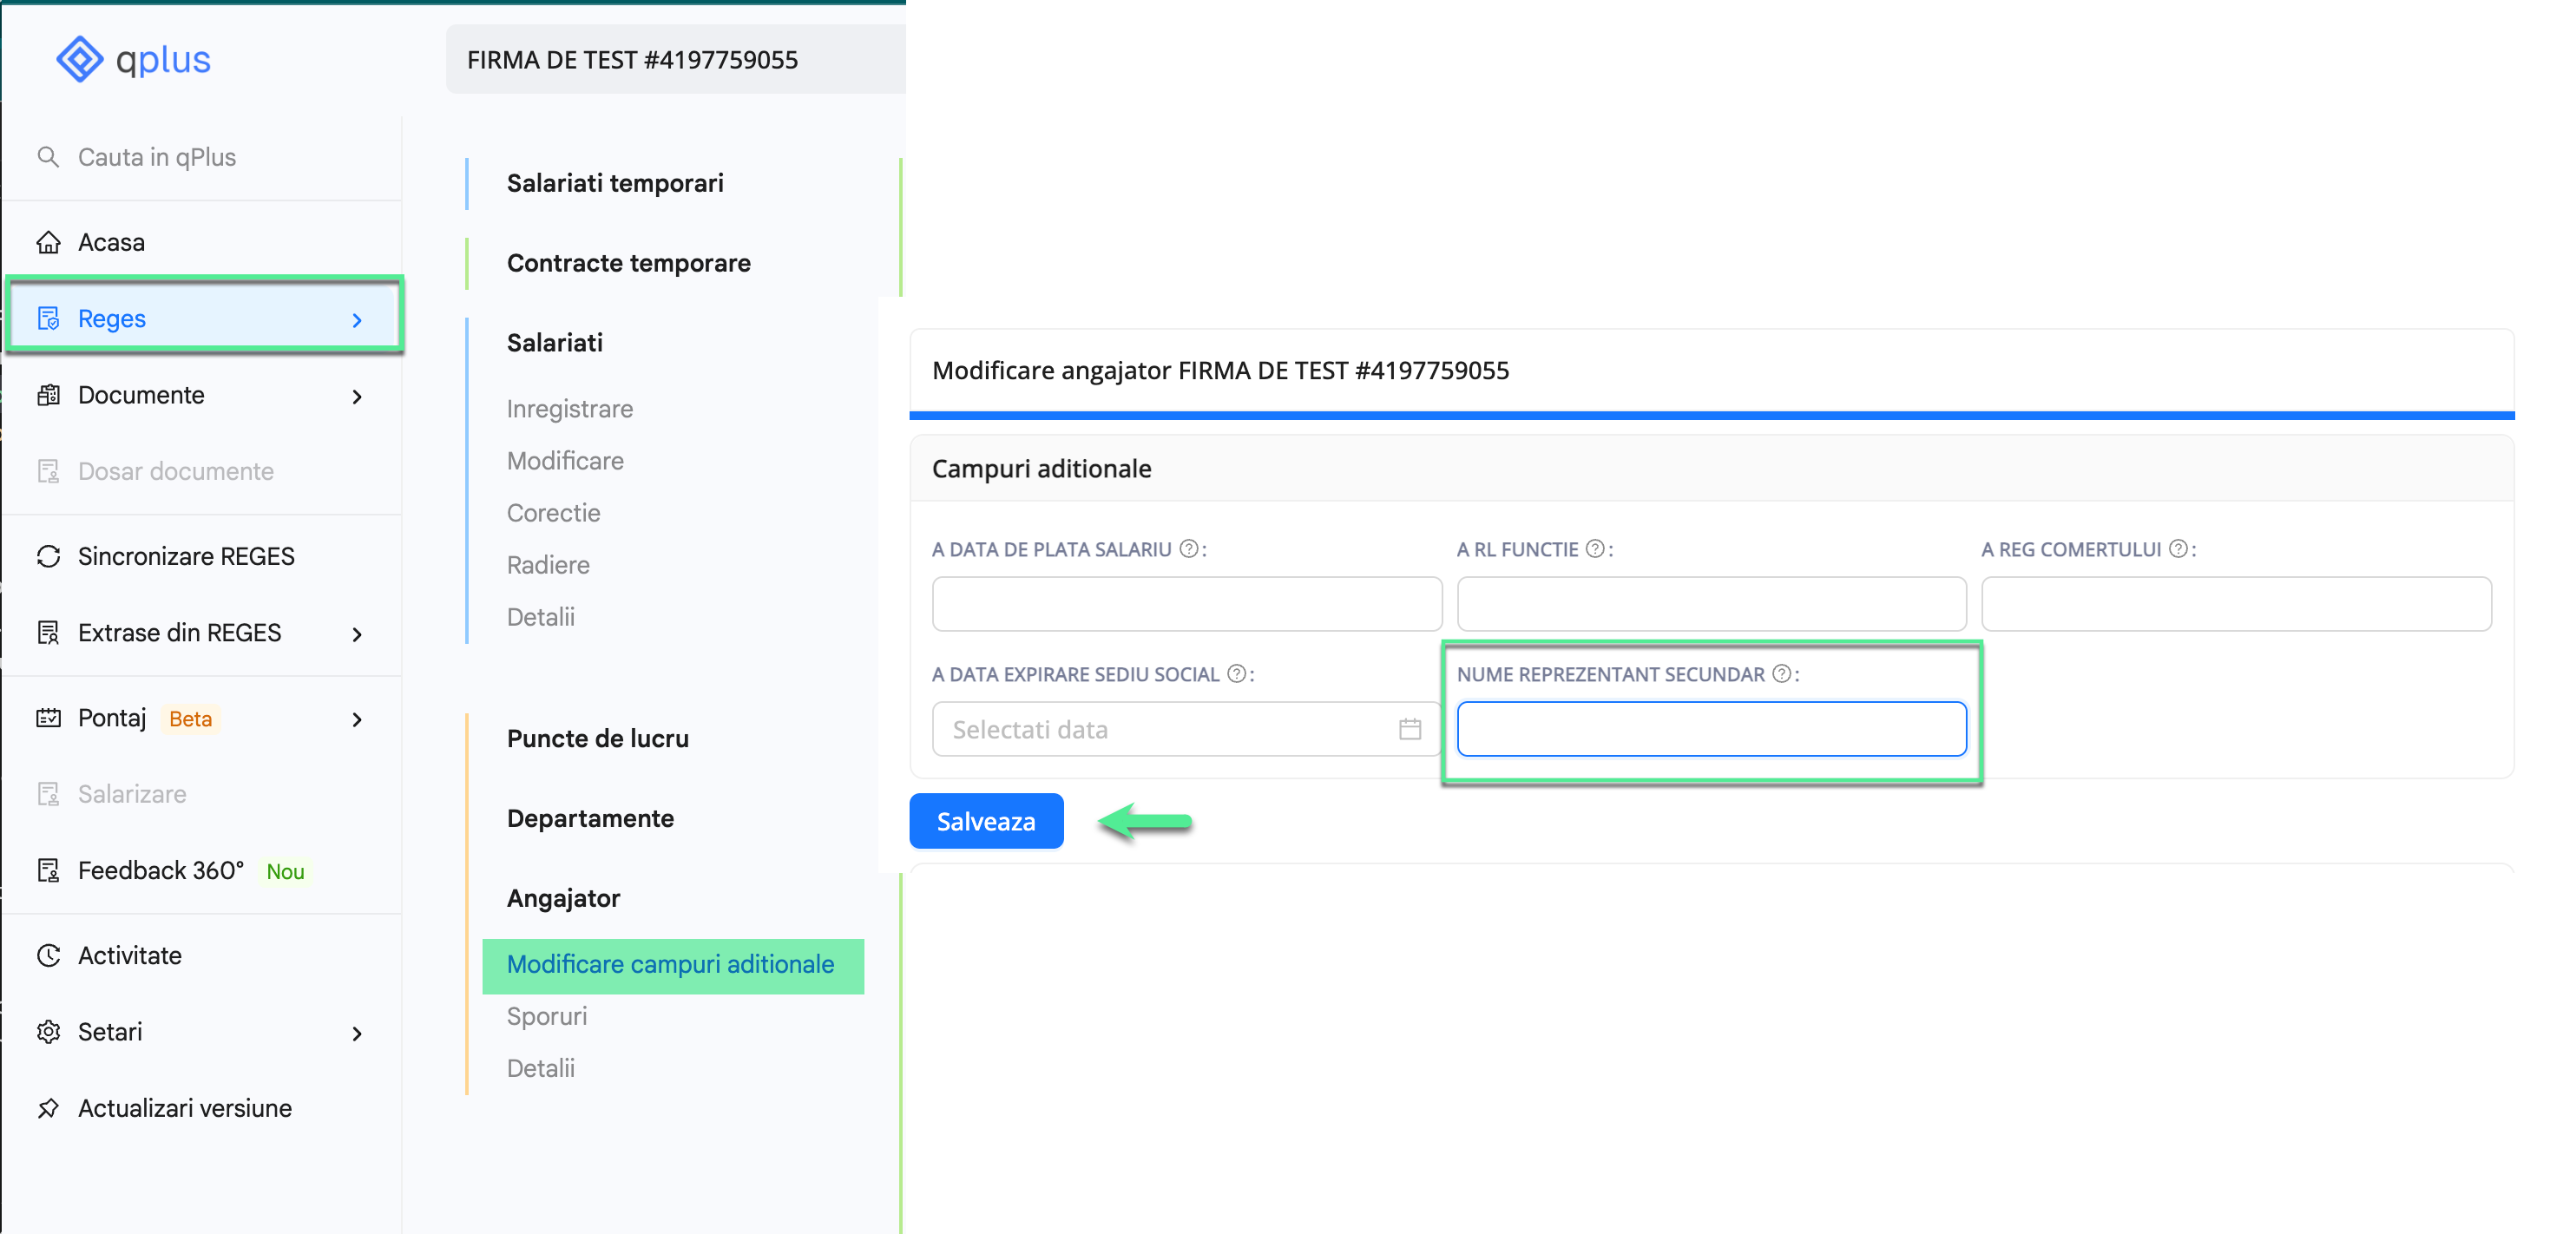The width and height of the screenshot is (2576, 1234).
Task: Click the NUME REPREZENTANT SECUNDAR input field
Action: pyautogui.click(x=1711, y=729)
